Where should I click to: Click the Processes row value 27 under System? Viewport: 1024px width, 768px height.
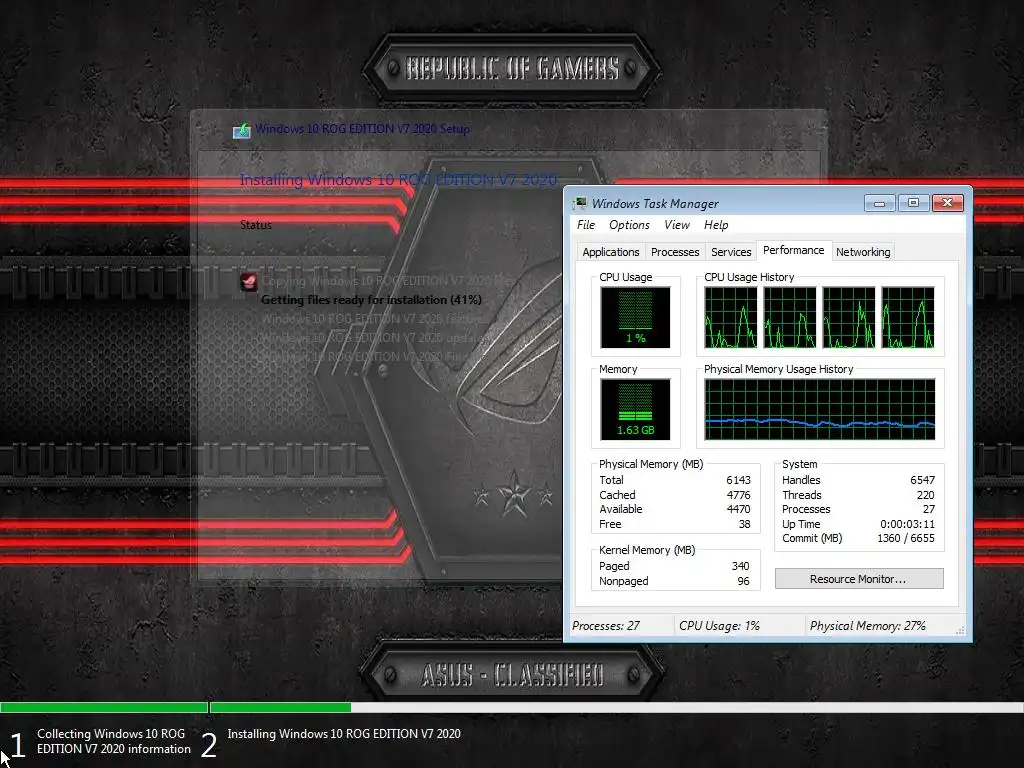pyautogui.click(x=929, y=509)
